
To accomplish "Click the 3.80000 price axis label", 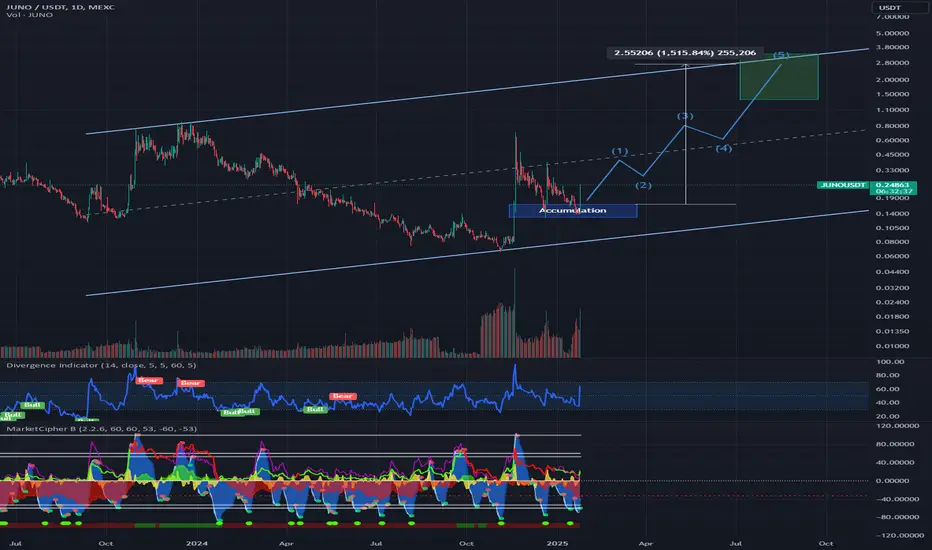I will pyautogui.click(x=892, y=47).
